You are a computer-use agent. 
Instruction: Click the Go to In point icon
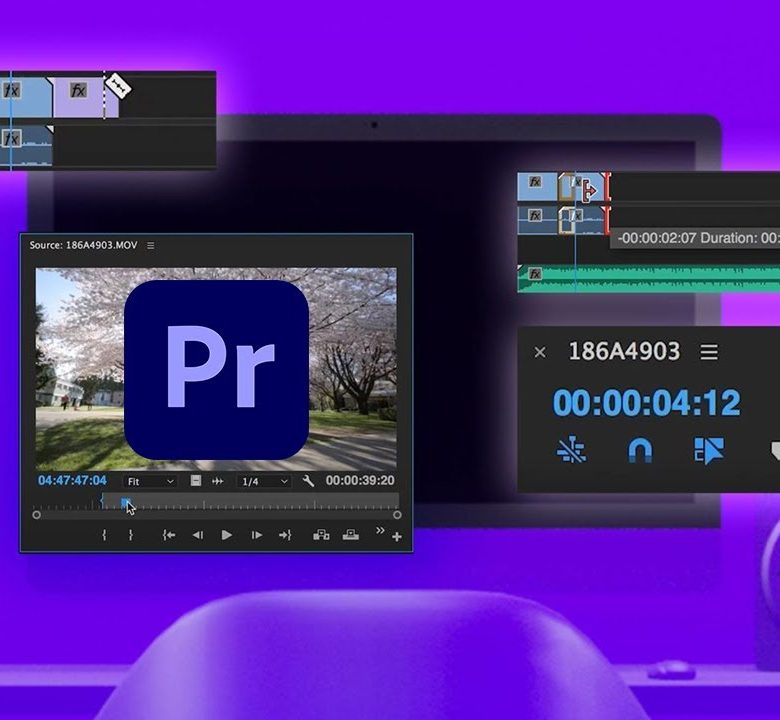click(169, 535)
